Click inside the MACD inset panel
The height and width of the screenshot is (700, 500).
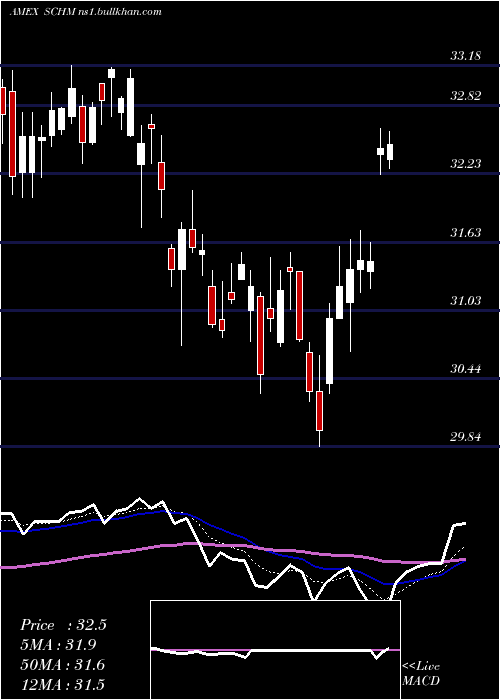pyautogui.click(x=275, y=650)
